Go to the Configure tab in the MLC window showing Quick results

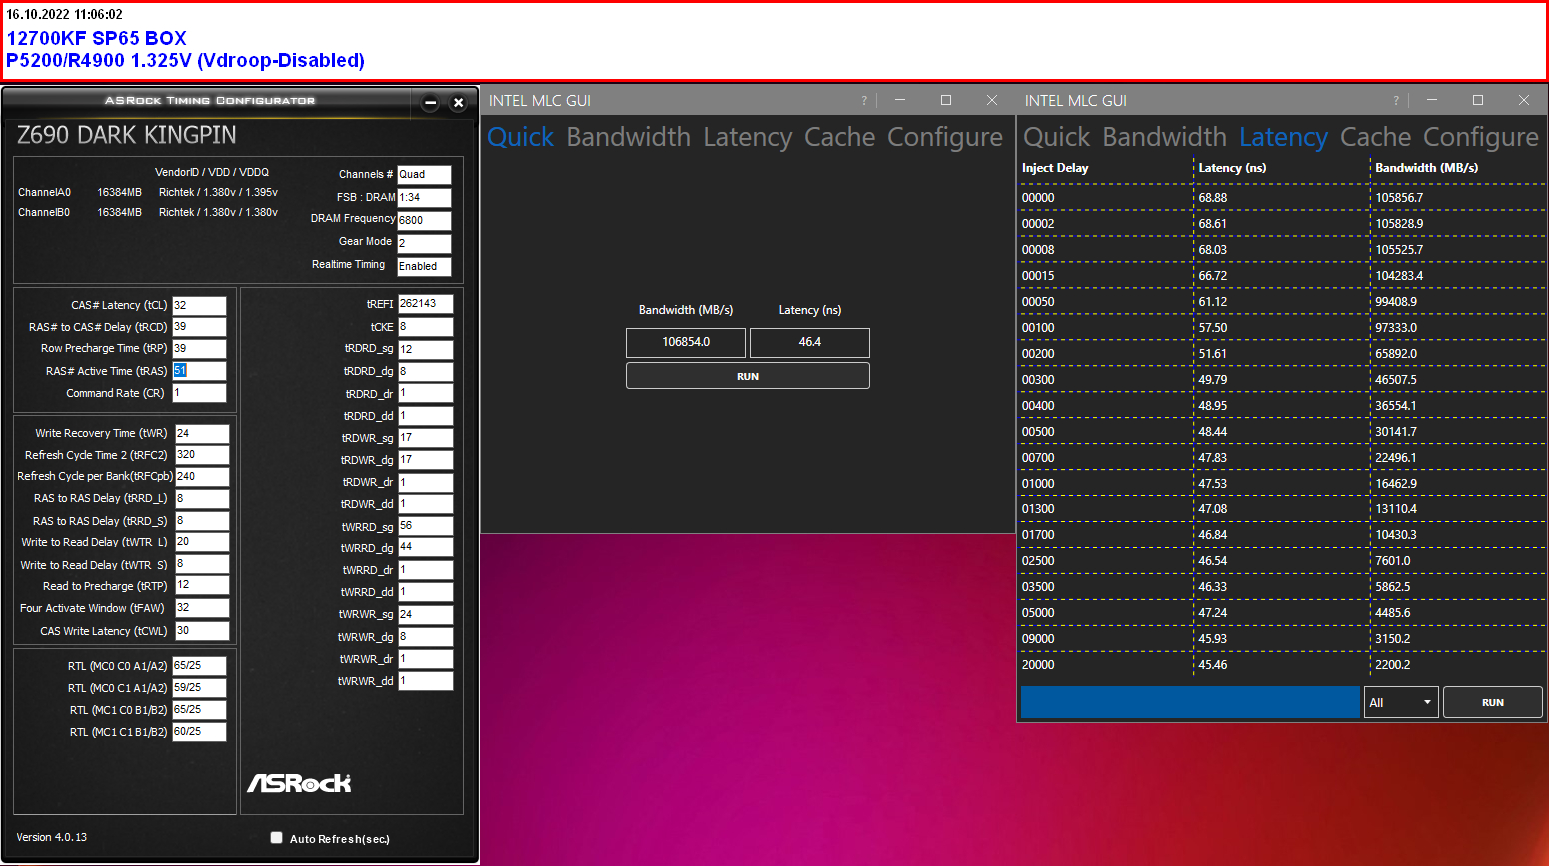click(x=944, y=137)
